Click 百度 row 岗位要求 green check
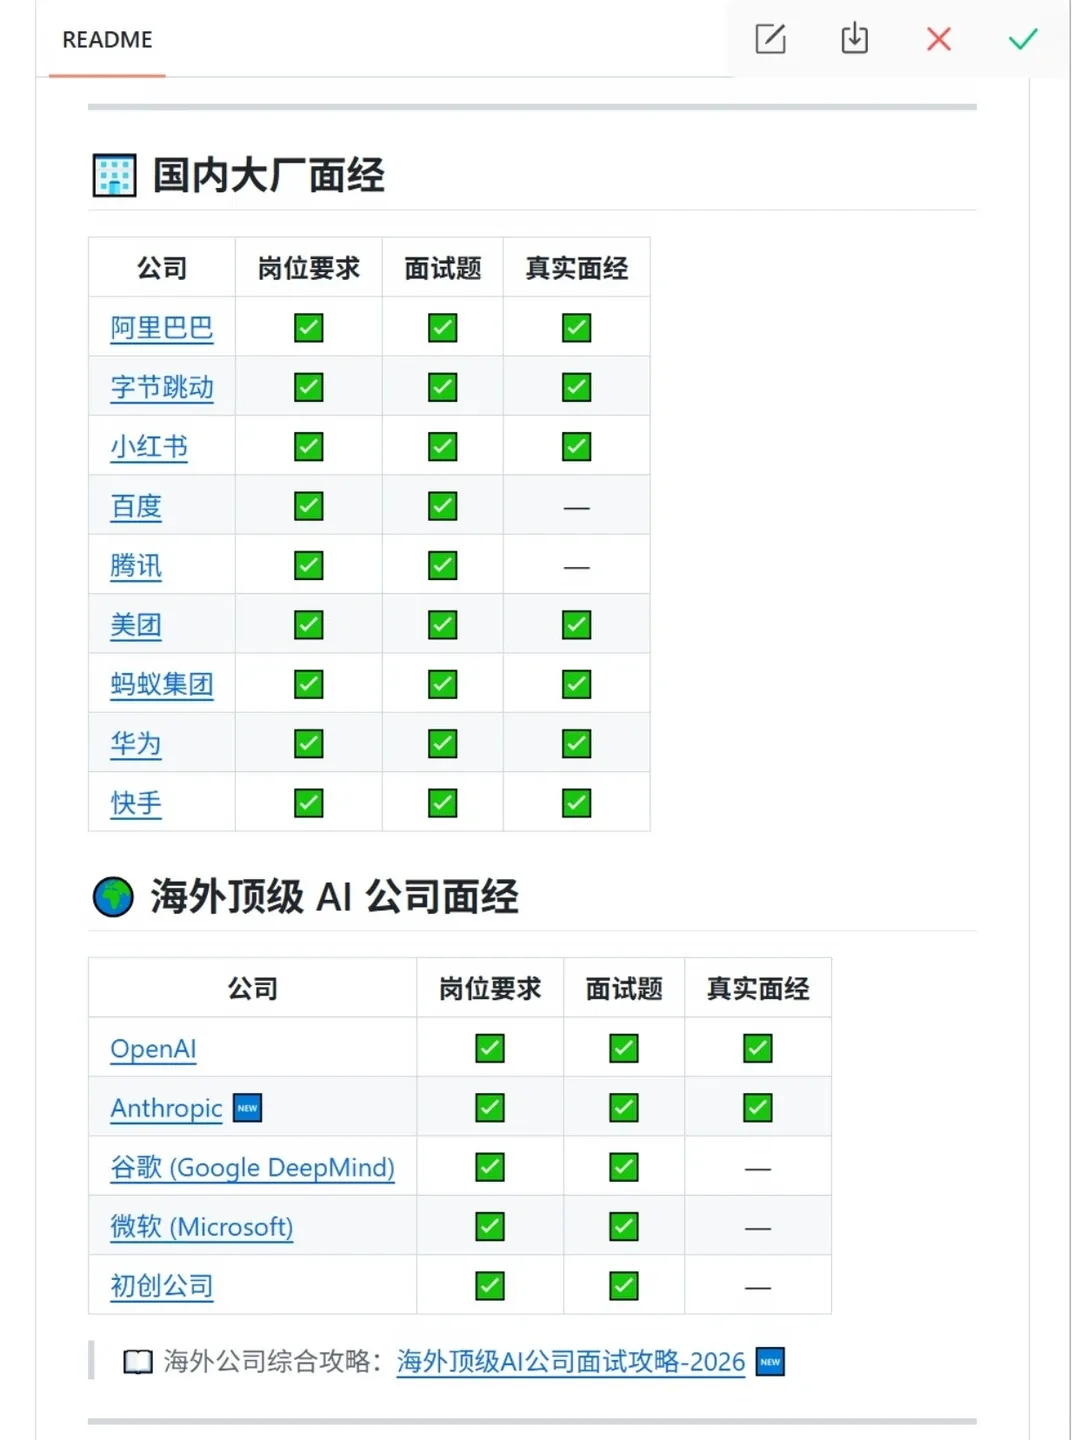This screenshot has height=1440, width=1080. pyautogui.click(x=309, y=506)
